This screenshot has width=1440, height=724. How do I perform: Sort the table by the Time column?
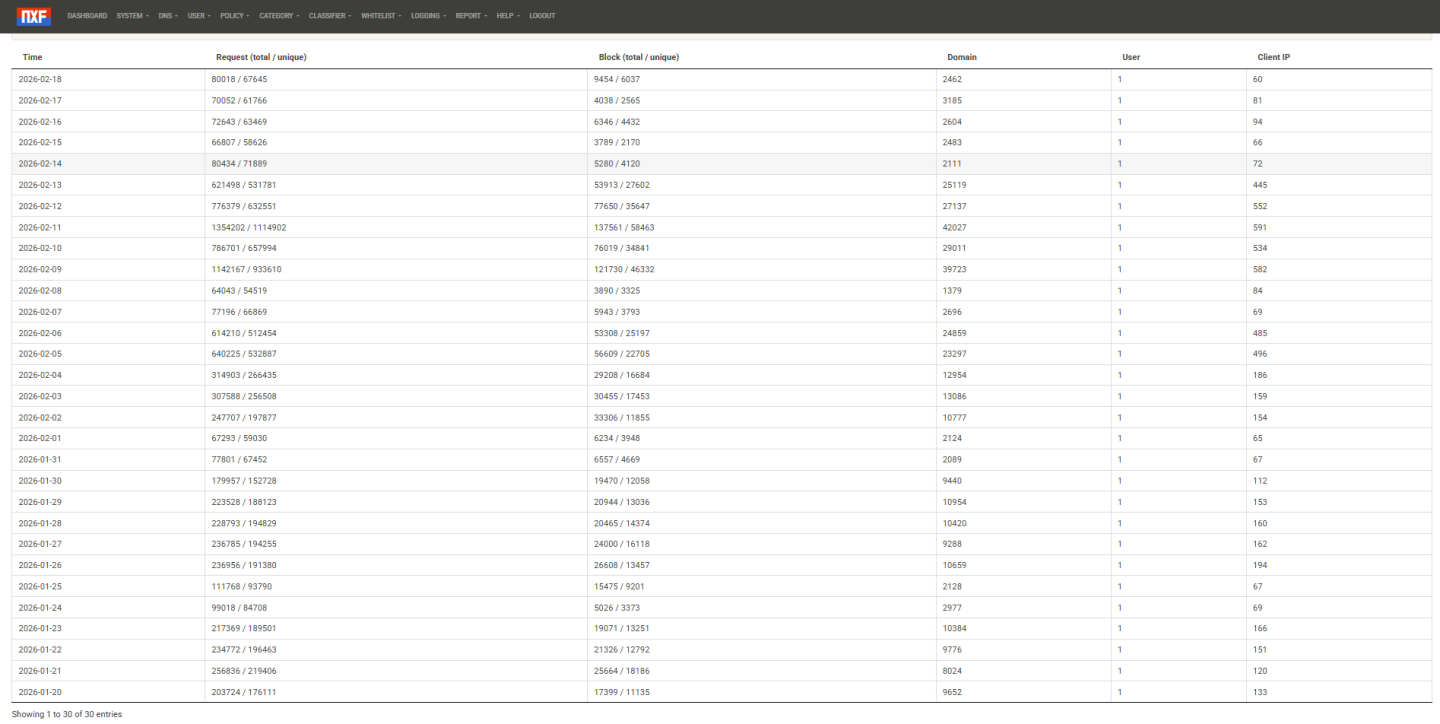(x=32, y=57)
